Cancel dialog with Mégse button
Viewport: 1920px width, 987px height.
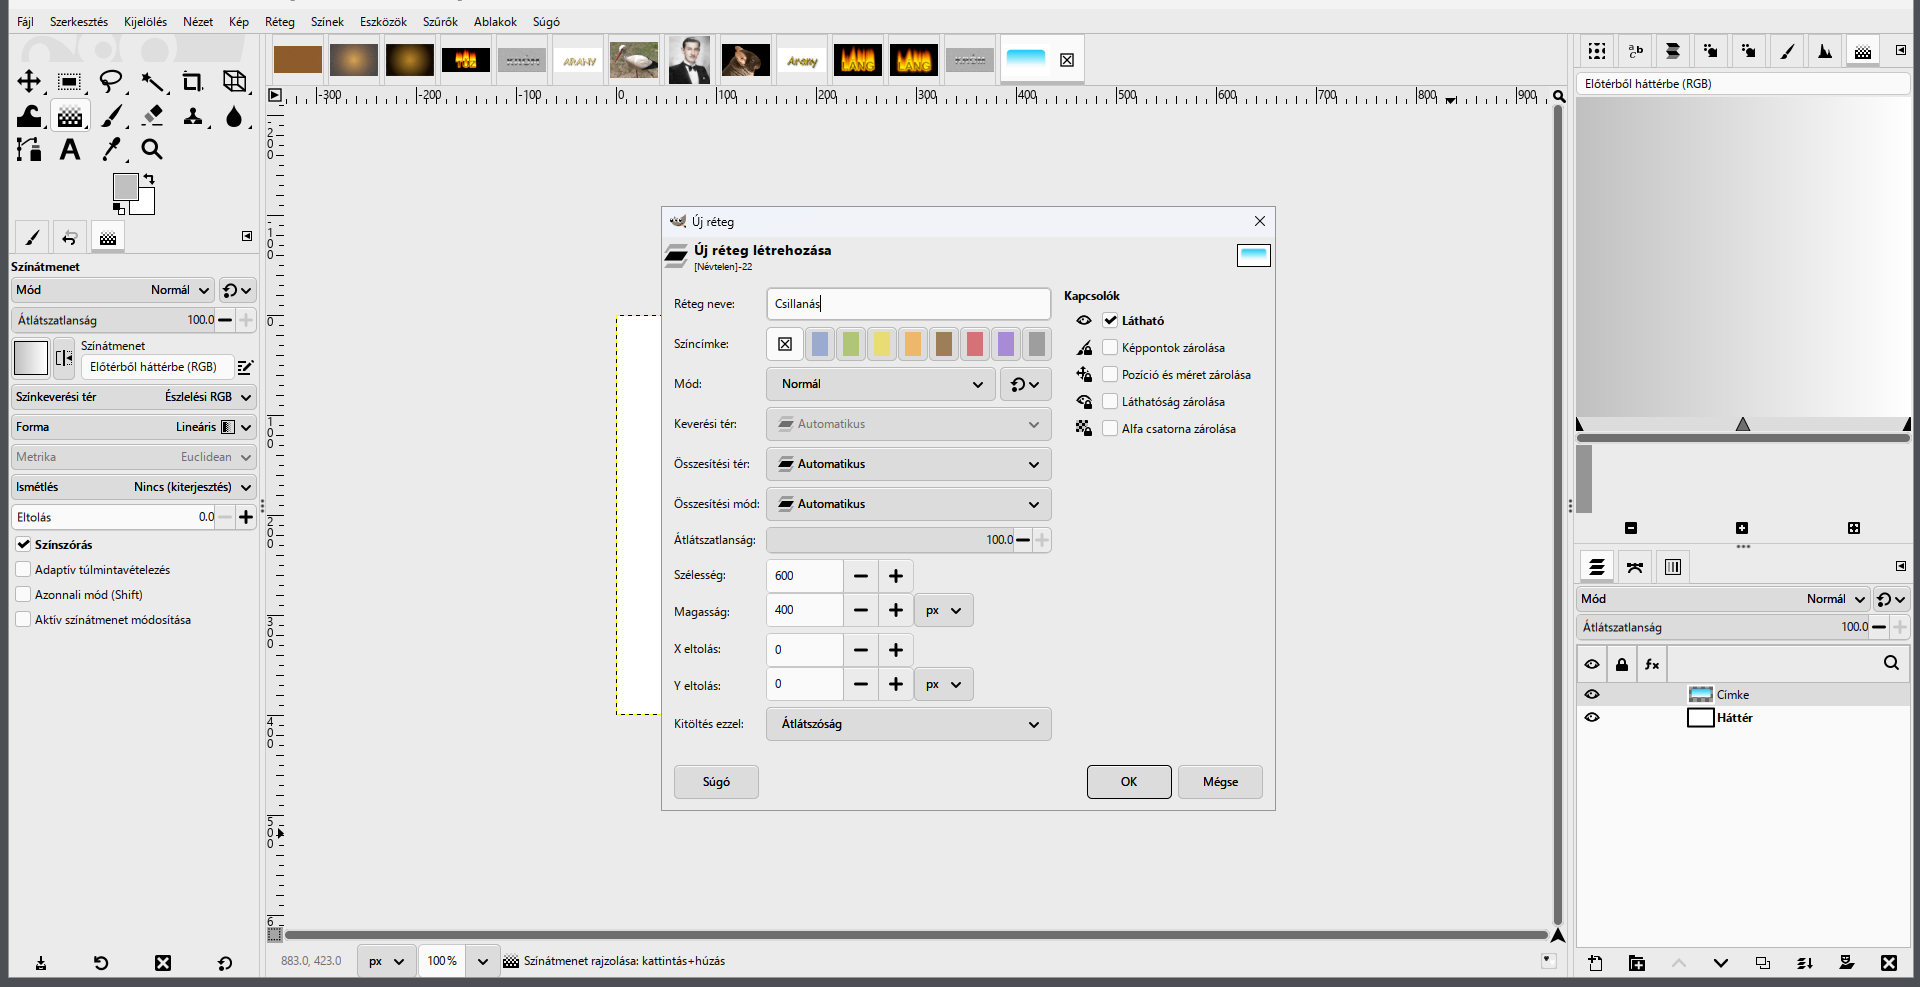pyautogui.click(x=1220, y=782)
